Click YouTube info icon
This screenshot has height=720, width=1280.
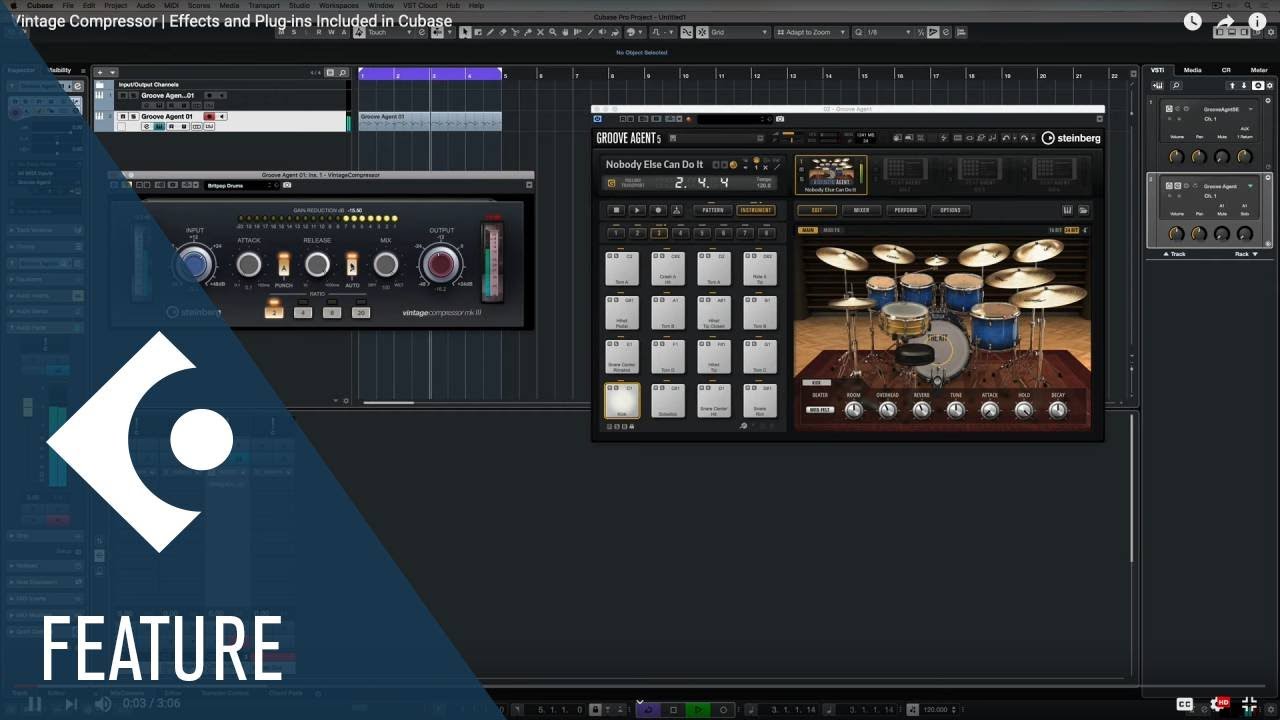click(1257, 21)
